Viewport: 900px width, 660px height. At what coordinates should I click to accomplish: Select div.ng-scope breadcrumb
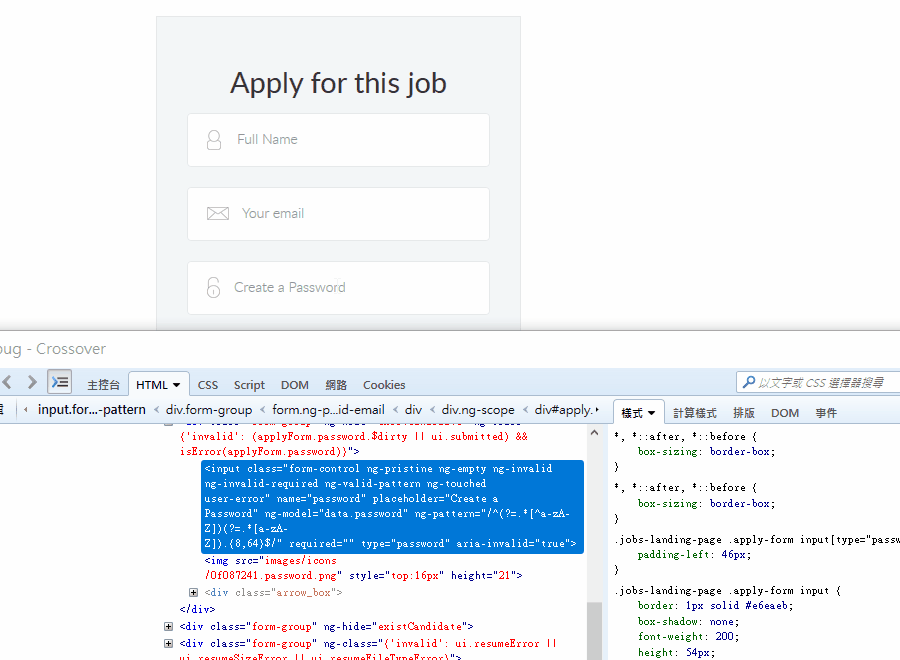(478, 410)
